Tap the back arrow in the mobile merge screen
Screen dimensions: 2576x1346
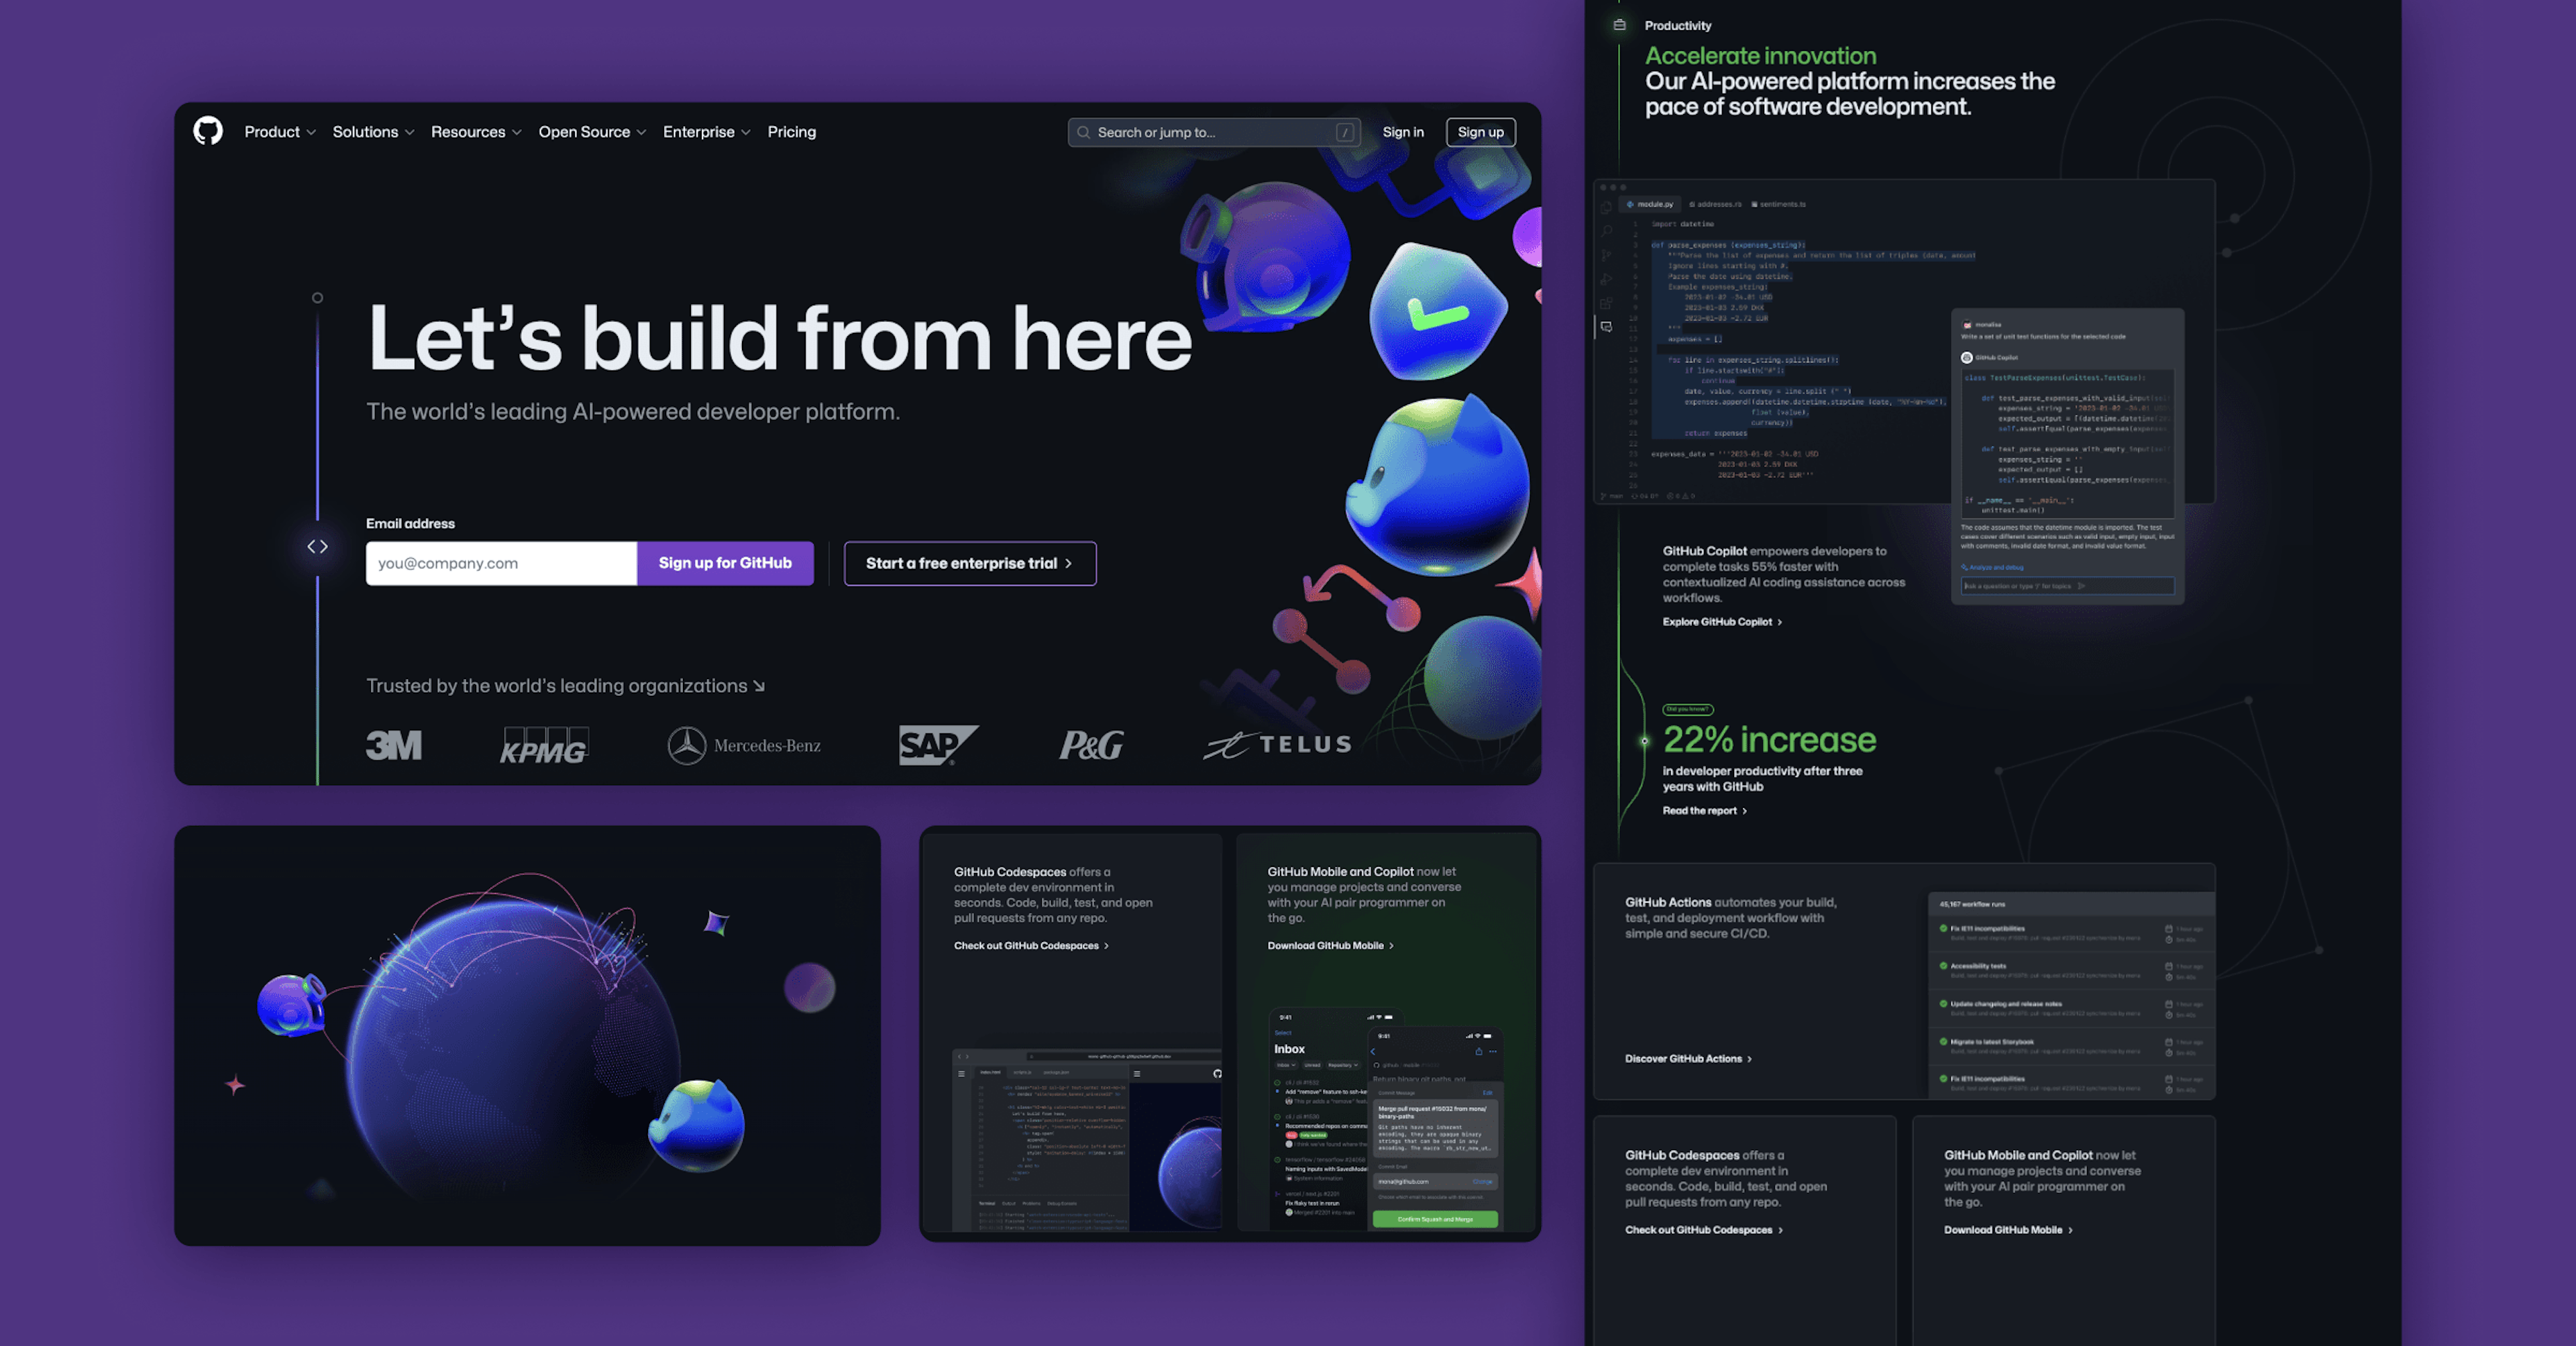click(x=1373, y=1052)
